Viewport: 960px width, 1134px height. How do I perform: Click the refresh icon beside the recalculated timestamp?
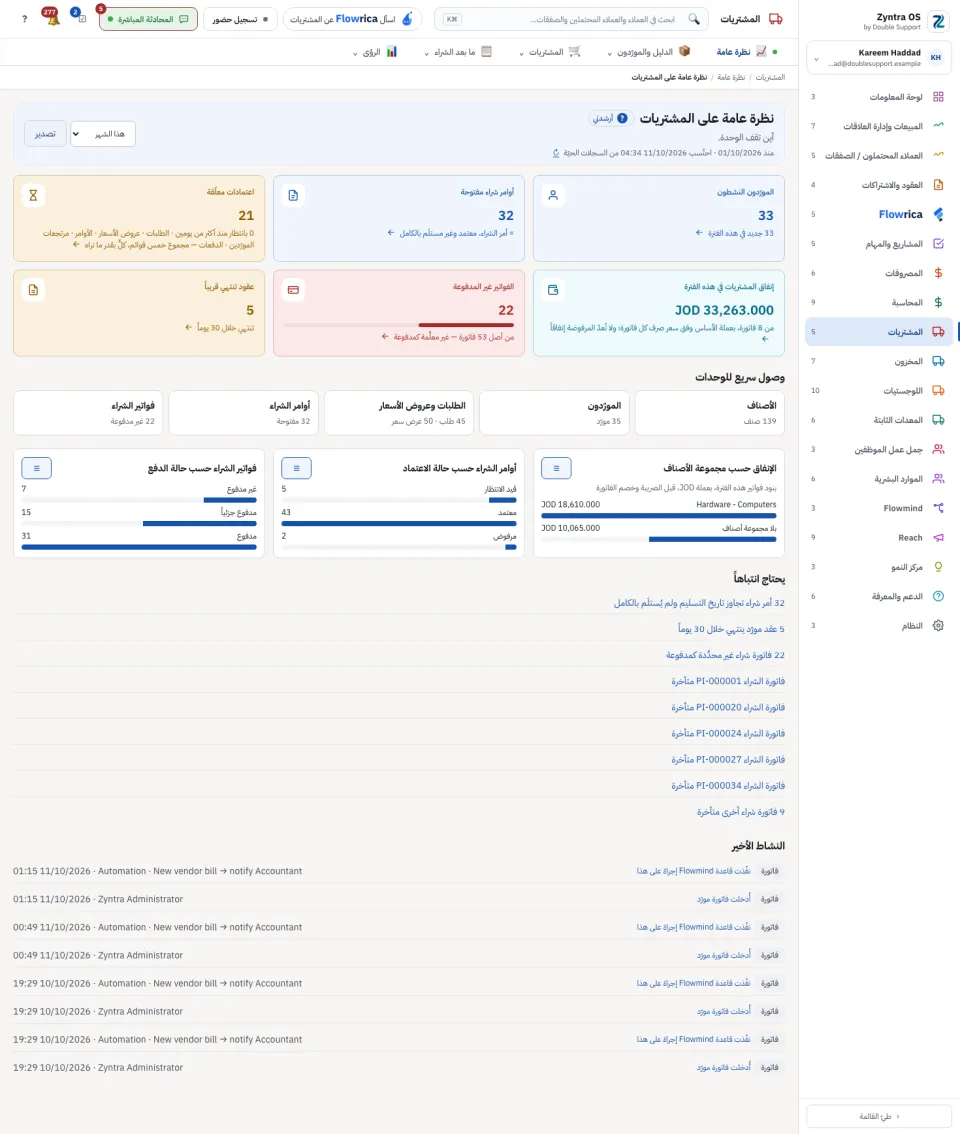[x=556, y=153]
